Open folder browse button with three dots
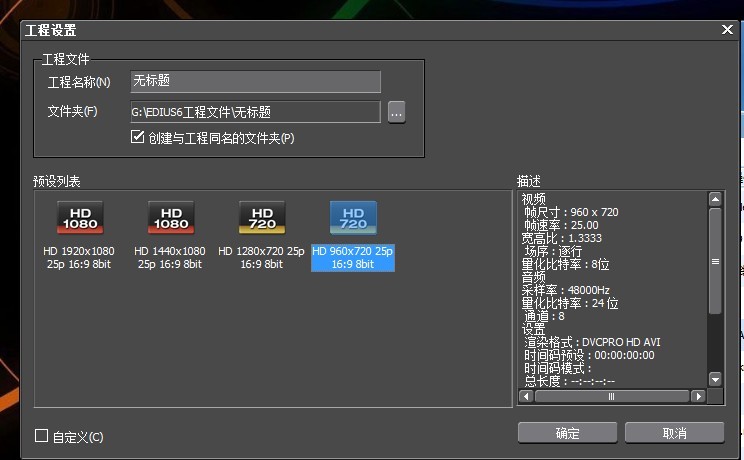This screenshot has height=460, width=744. tap(396, 112)
